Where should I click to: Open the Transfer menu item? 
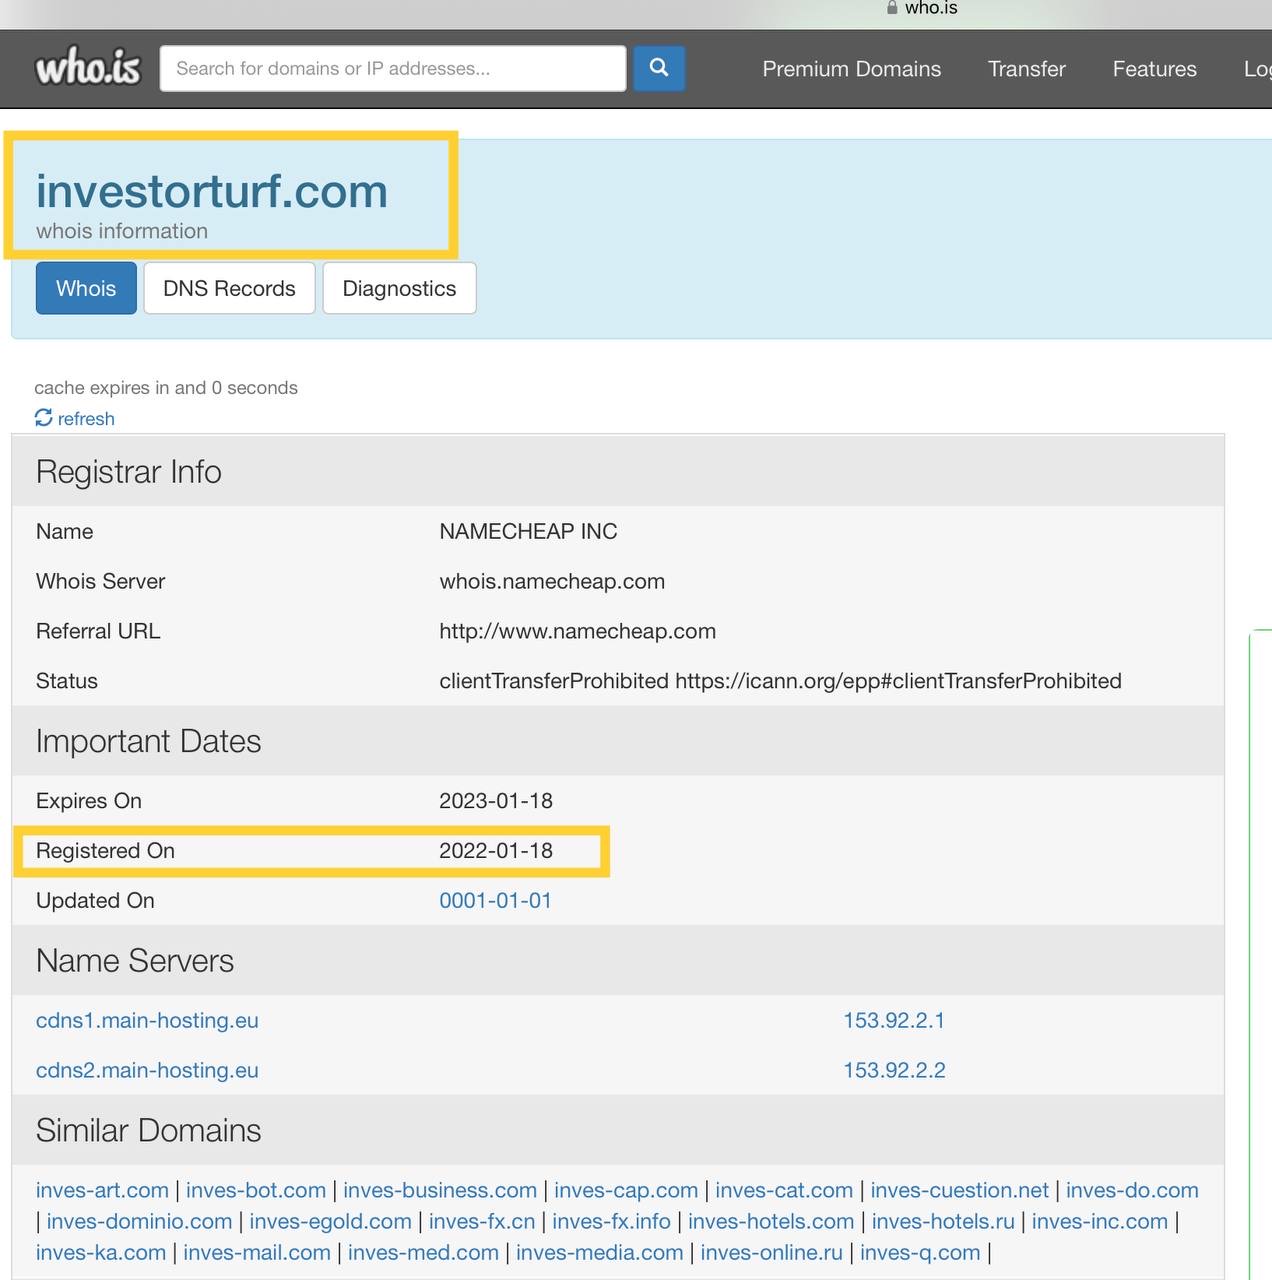pos(1026,69)
